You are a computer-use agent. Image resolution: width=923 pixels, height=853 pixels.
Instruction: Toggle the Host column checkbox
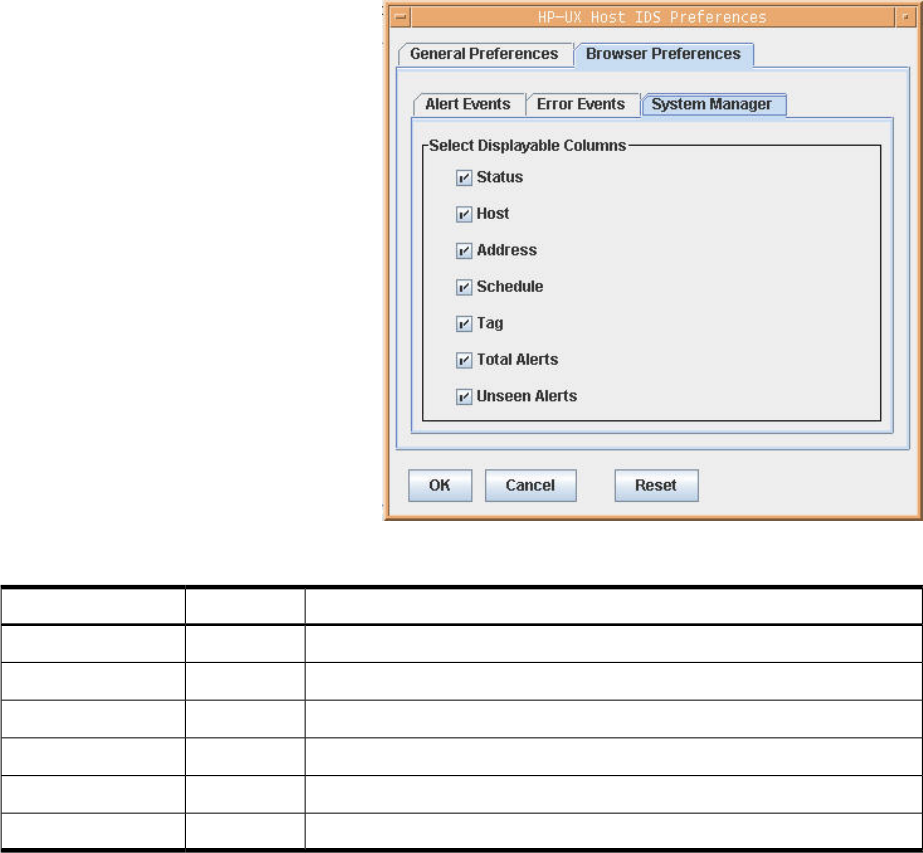[x=464, y=214]
